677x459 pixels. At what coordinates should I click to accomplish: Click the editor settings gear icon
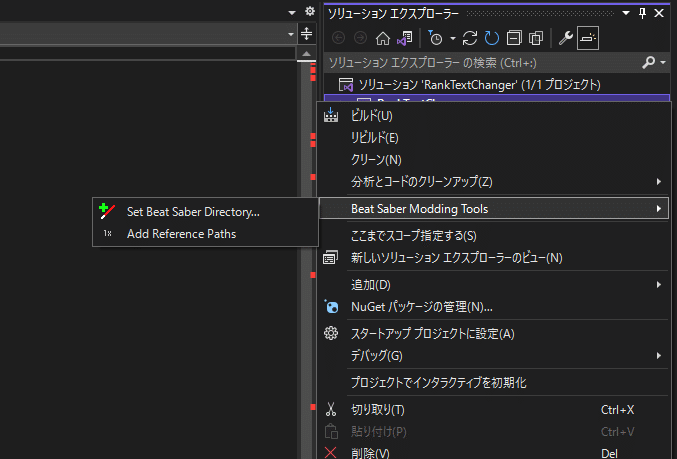tap(310, 11)
